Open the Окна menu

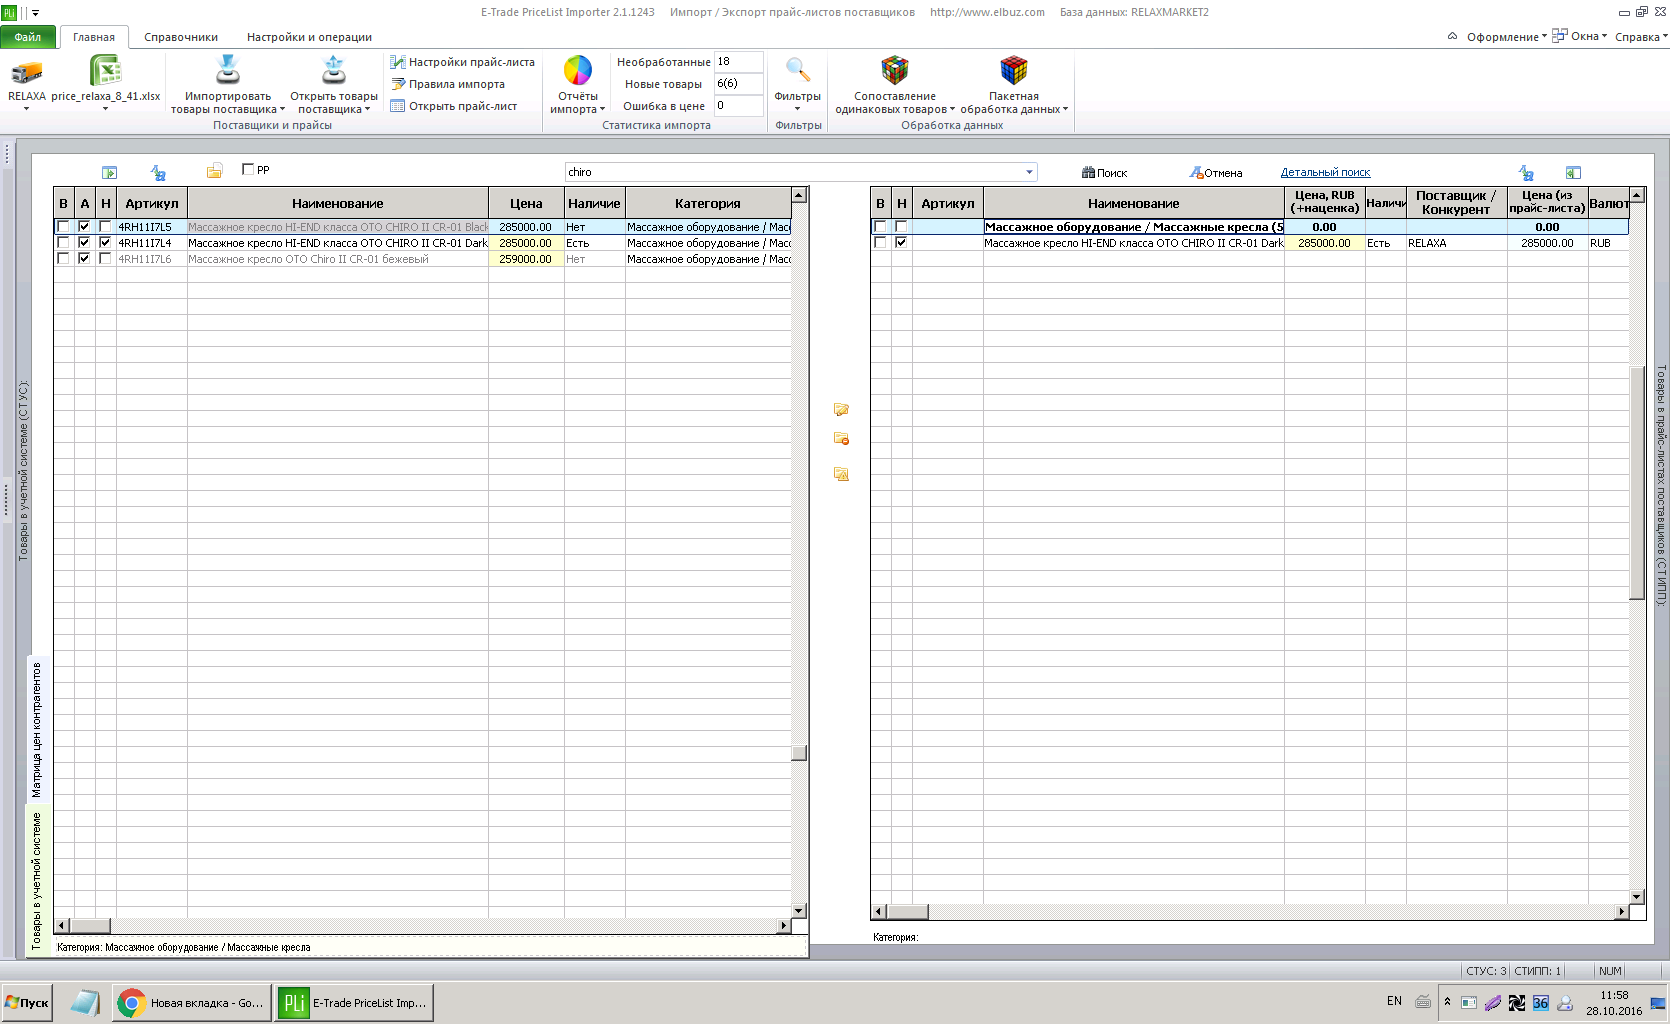[x=1580, y=37]
